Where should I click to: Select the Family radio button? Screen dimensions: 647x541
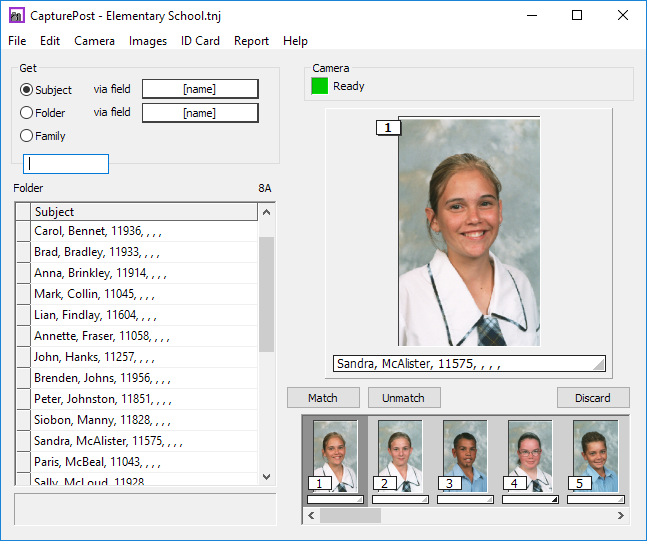point(26,136)
